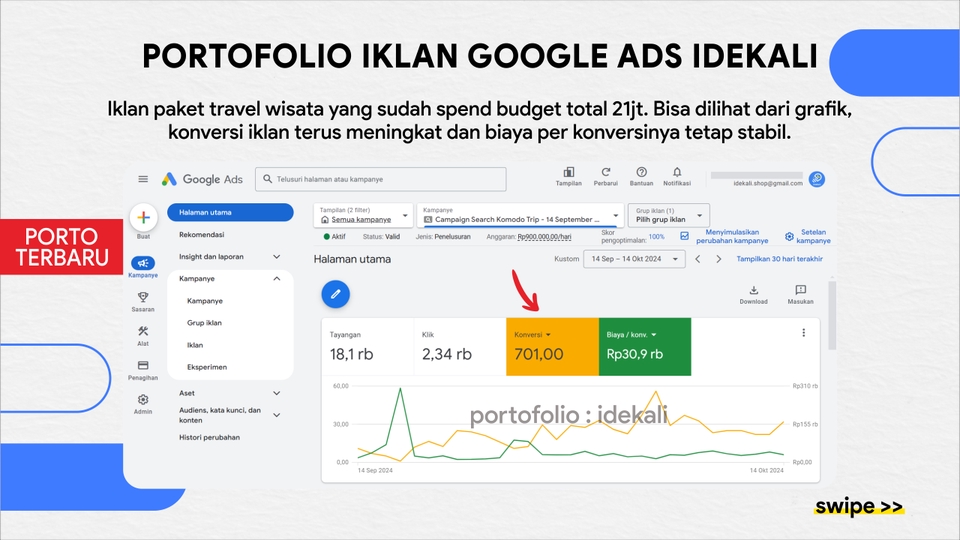Open the Alat tools icon

(143, 331)
